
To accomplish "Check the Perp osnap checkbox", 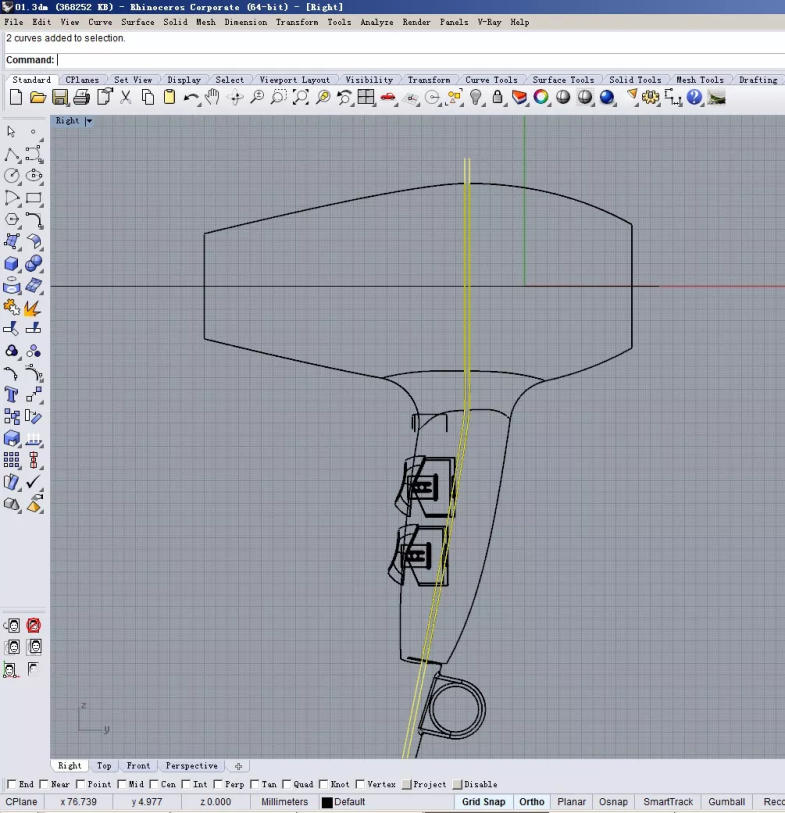I will click(x=218, y=785).
